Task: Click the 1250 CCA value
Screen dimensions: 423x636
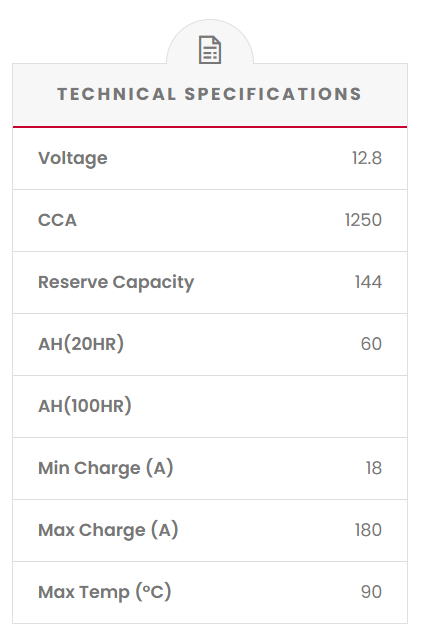Action: (363, 220)
